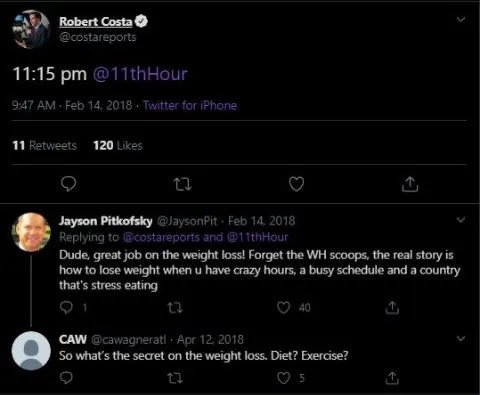This screenshot has height=395, width=480.
Task: Reply to Jayson Pitkofsky's tweet
Action: point(66,307)
